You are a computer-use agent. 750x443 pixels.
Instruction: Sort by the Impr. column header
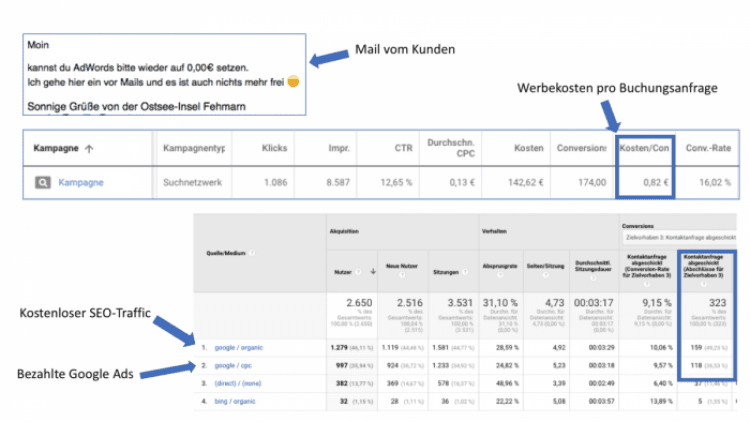tap(339, 148)
